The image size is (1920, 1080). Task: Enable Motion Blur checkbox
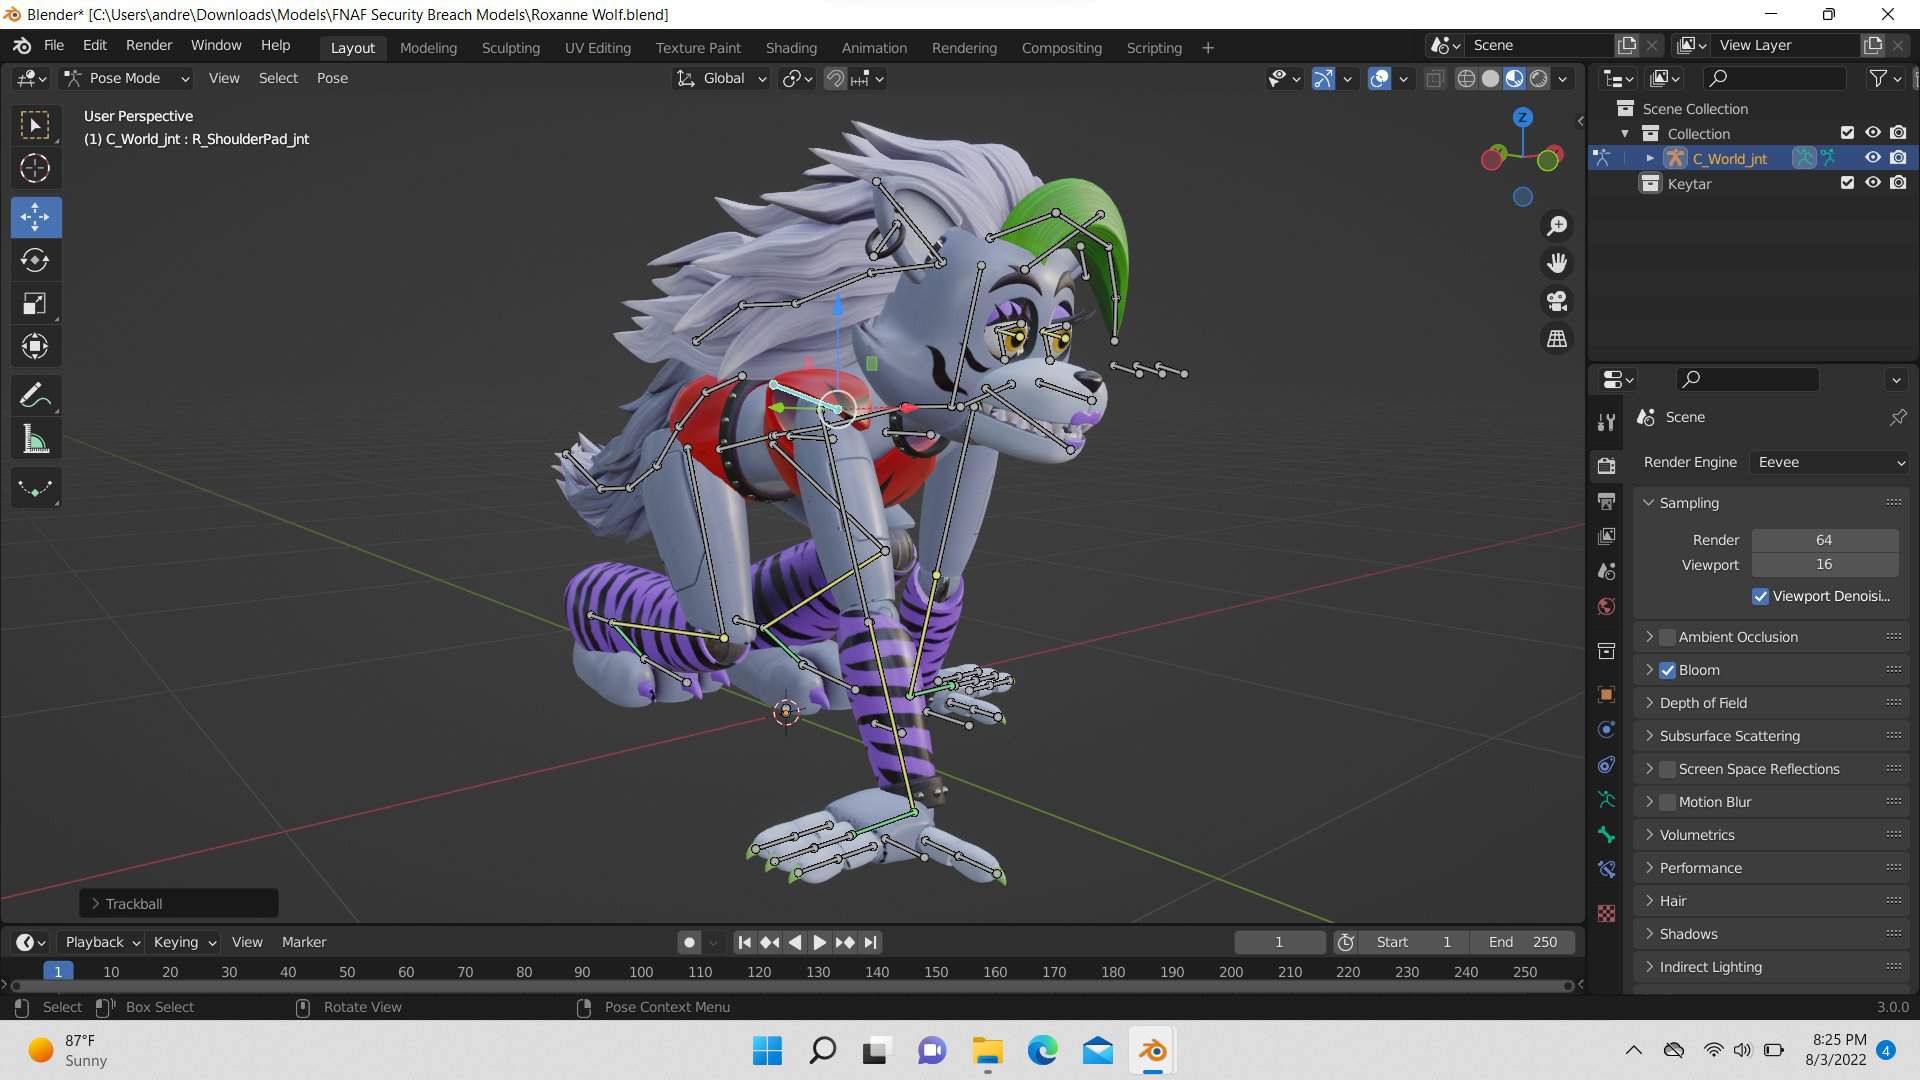[1667, 802]
